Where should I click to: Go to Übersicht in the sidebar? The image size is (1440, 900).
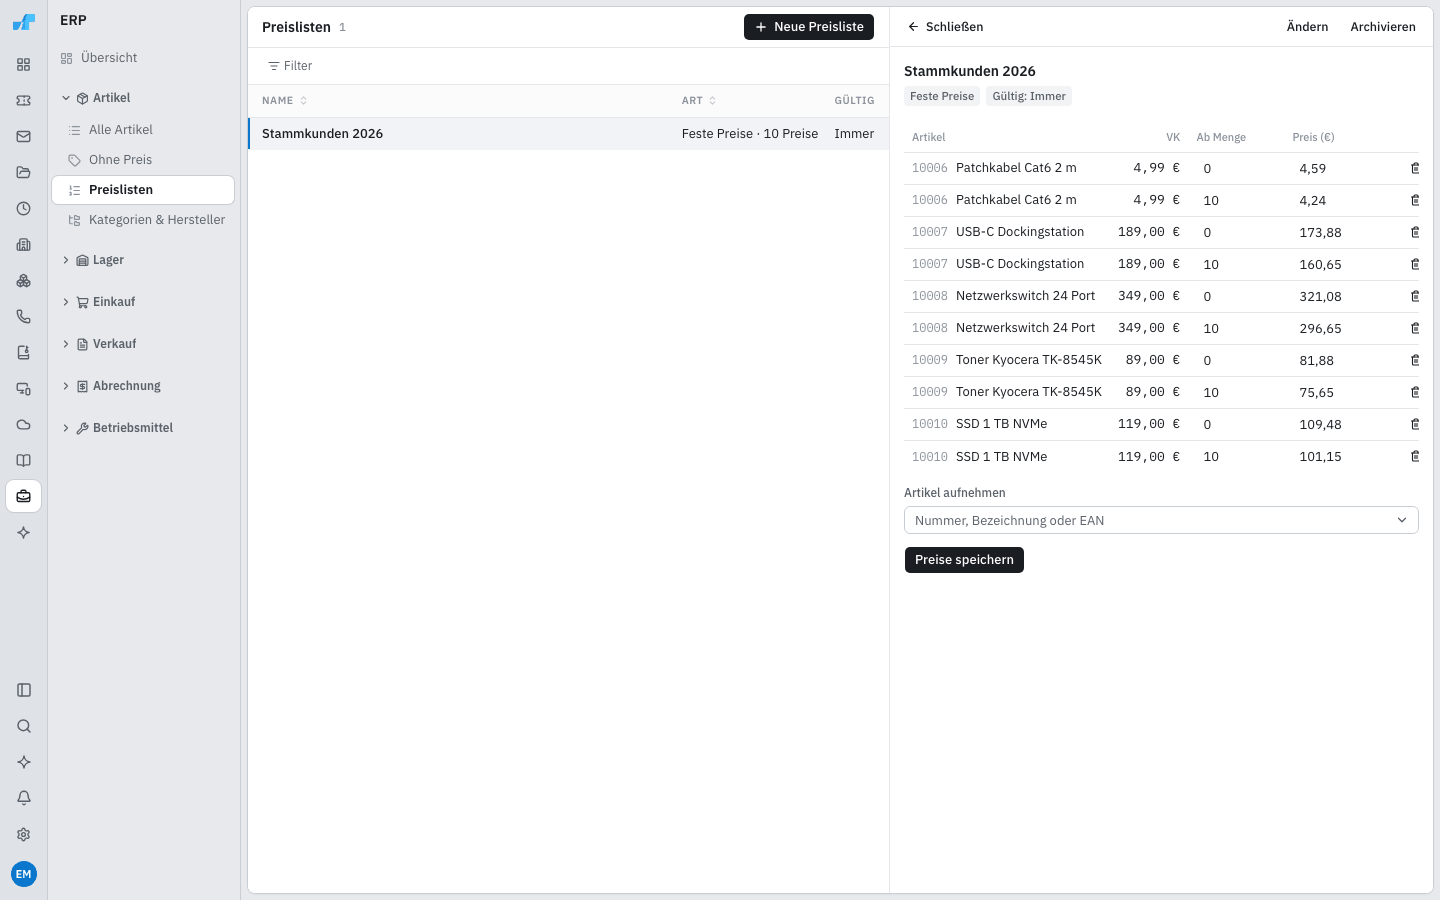(143, 58)
